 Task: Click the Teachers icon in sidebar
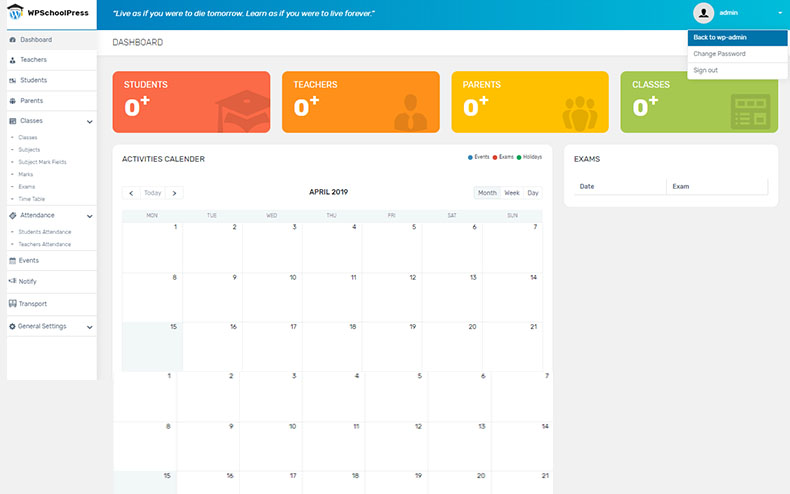pyautogui.click(x=12, y=60)
